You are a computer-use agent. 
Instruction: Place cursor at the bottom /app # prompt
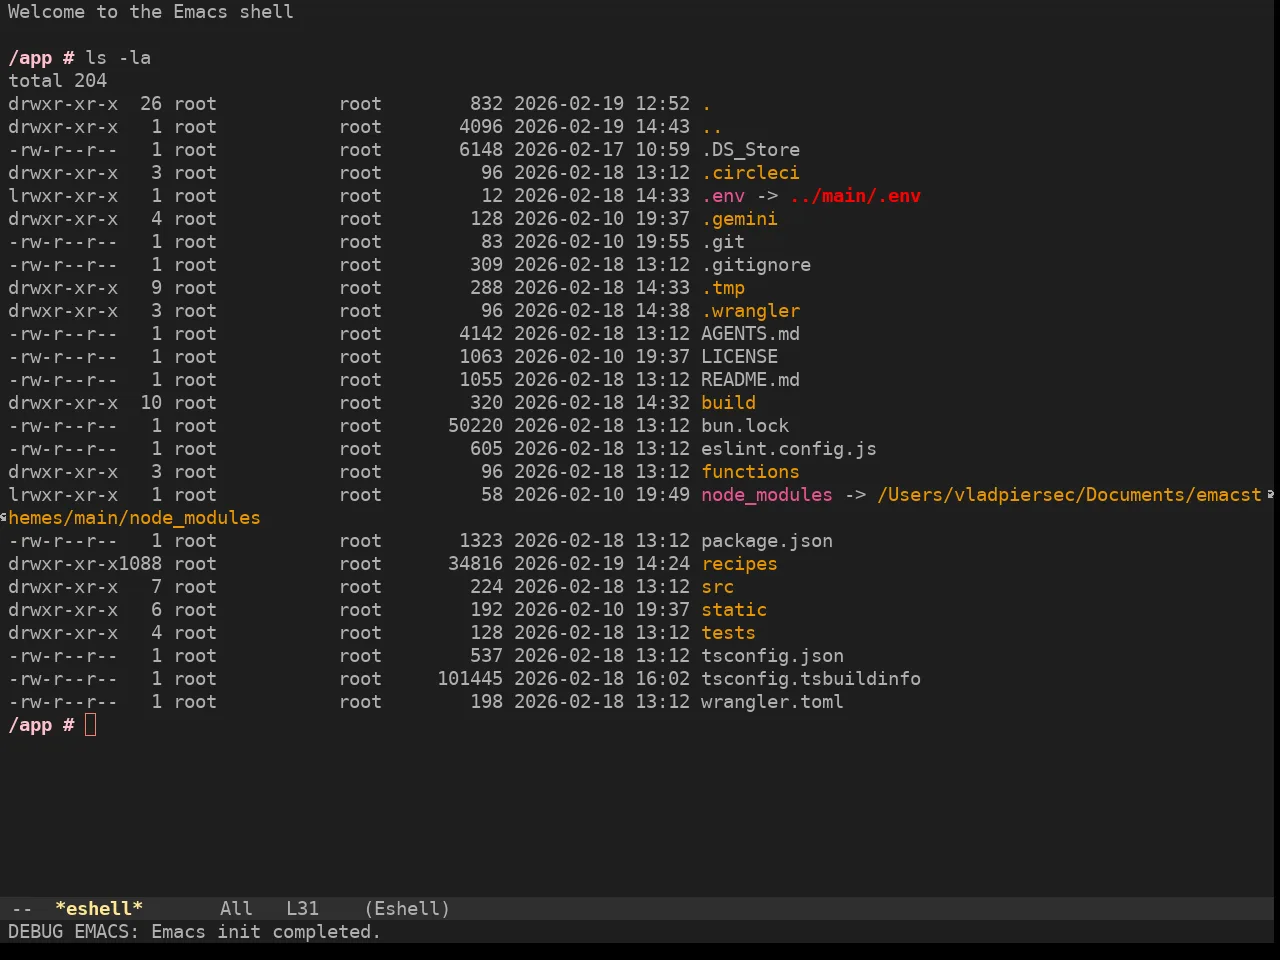coord(90,725)
